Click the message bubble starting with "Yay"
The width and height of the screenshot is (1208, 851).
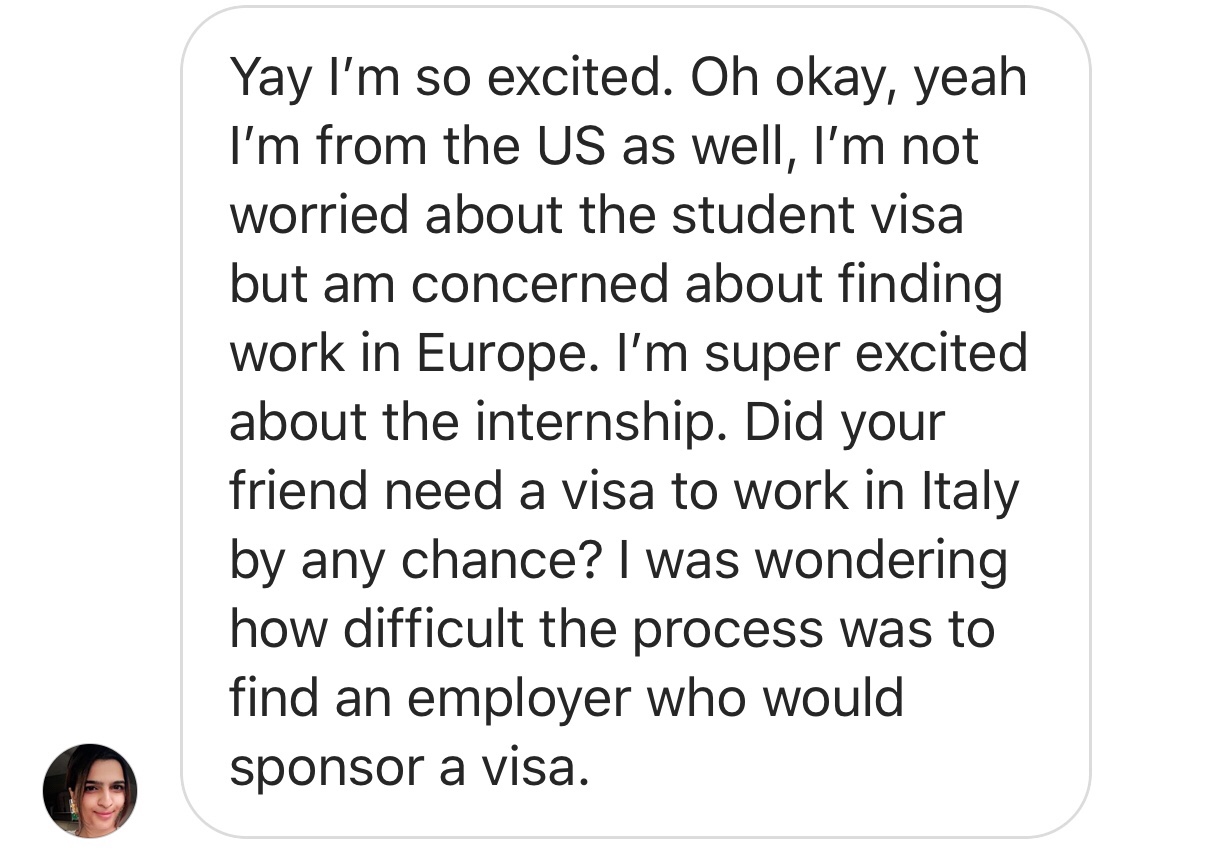(x=635, y=422)
